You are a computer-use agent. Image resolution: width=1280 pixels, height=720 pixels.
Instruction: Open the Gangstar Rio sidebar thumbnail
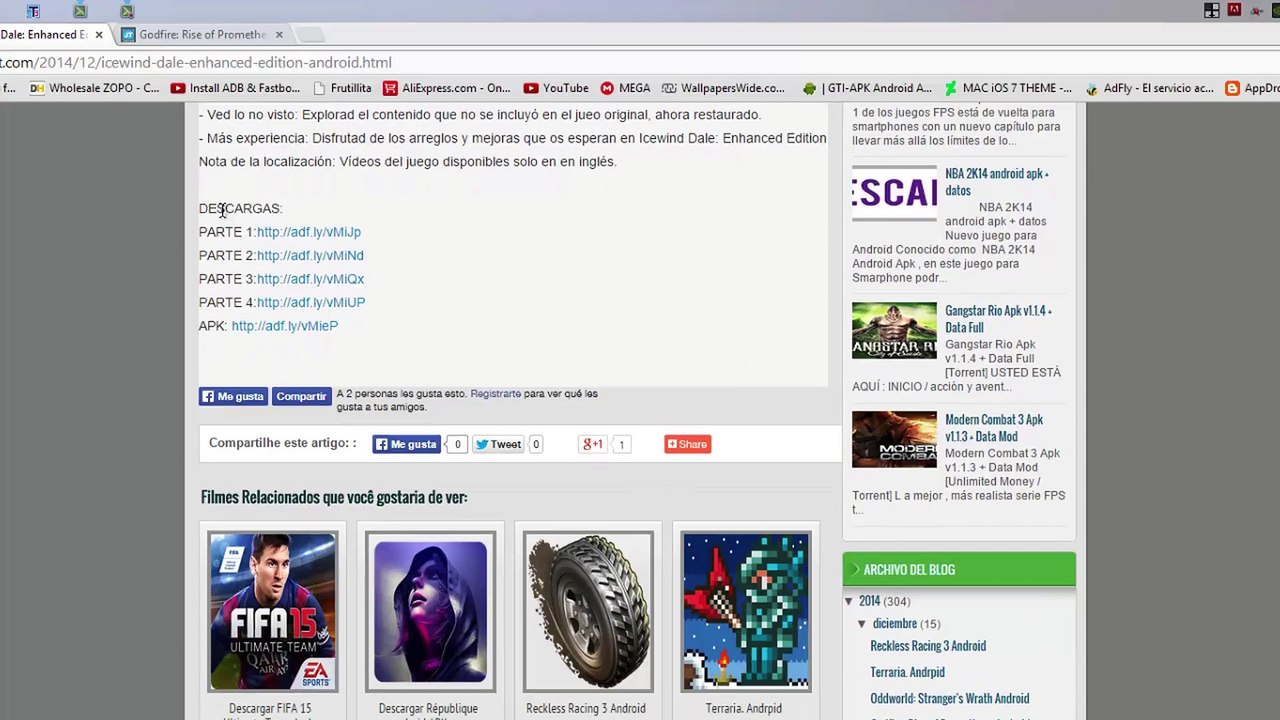(x=894, y=331)
